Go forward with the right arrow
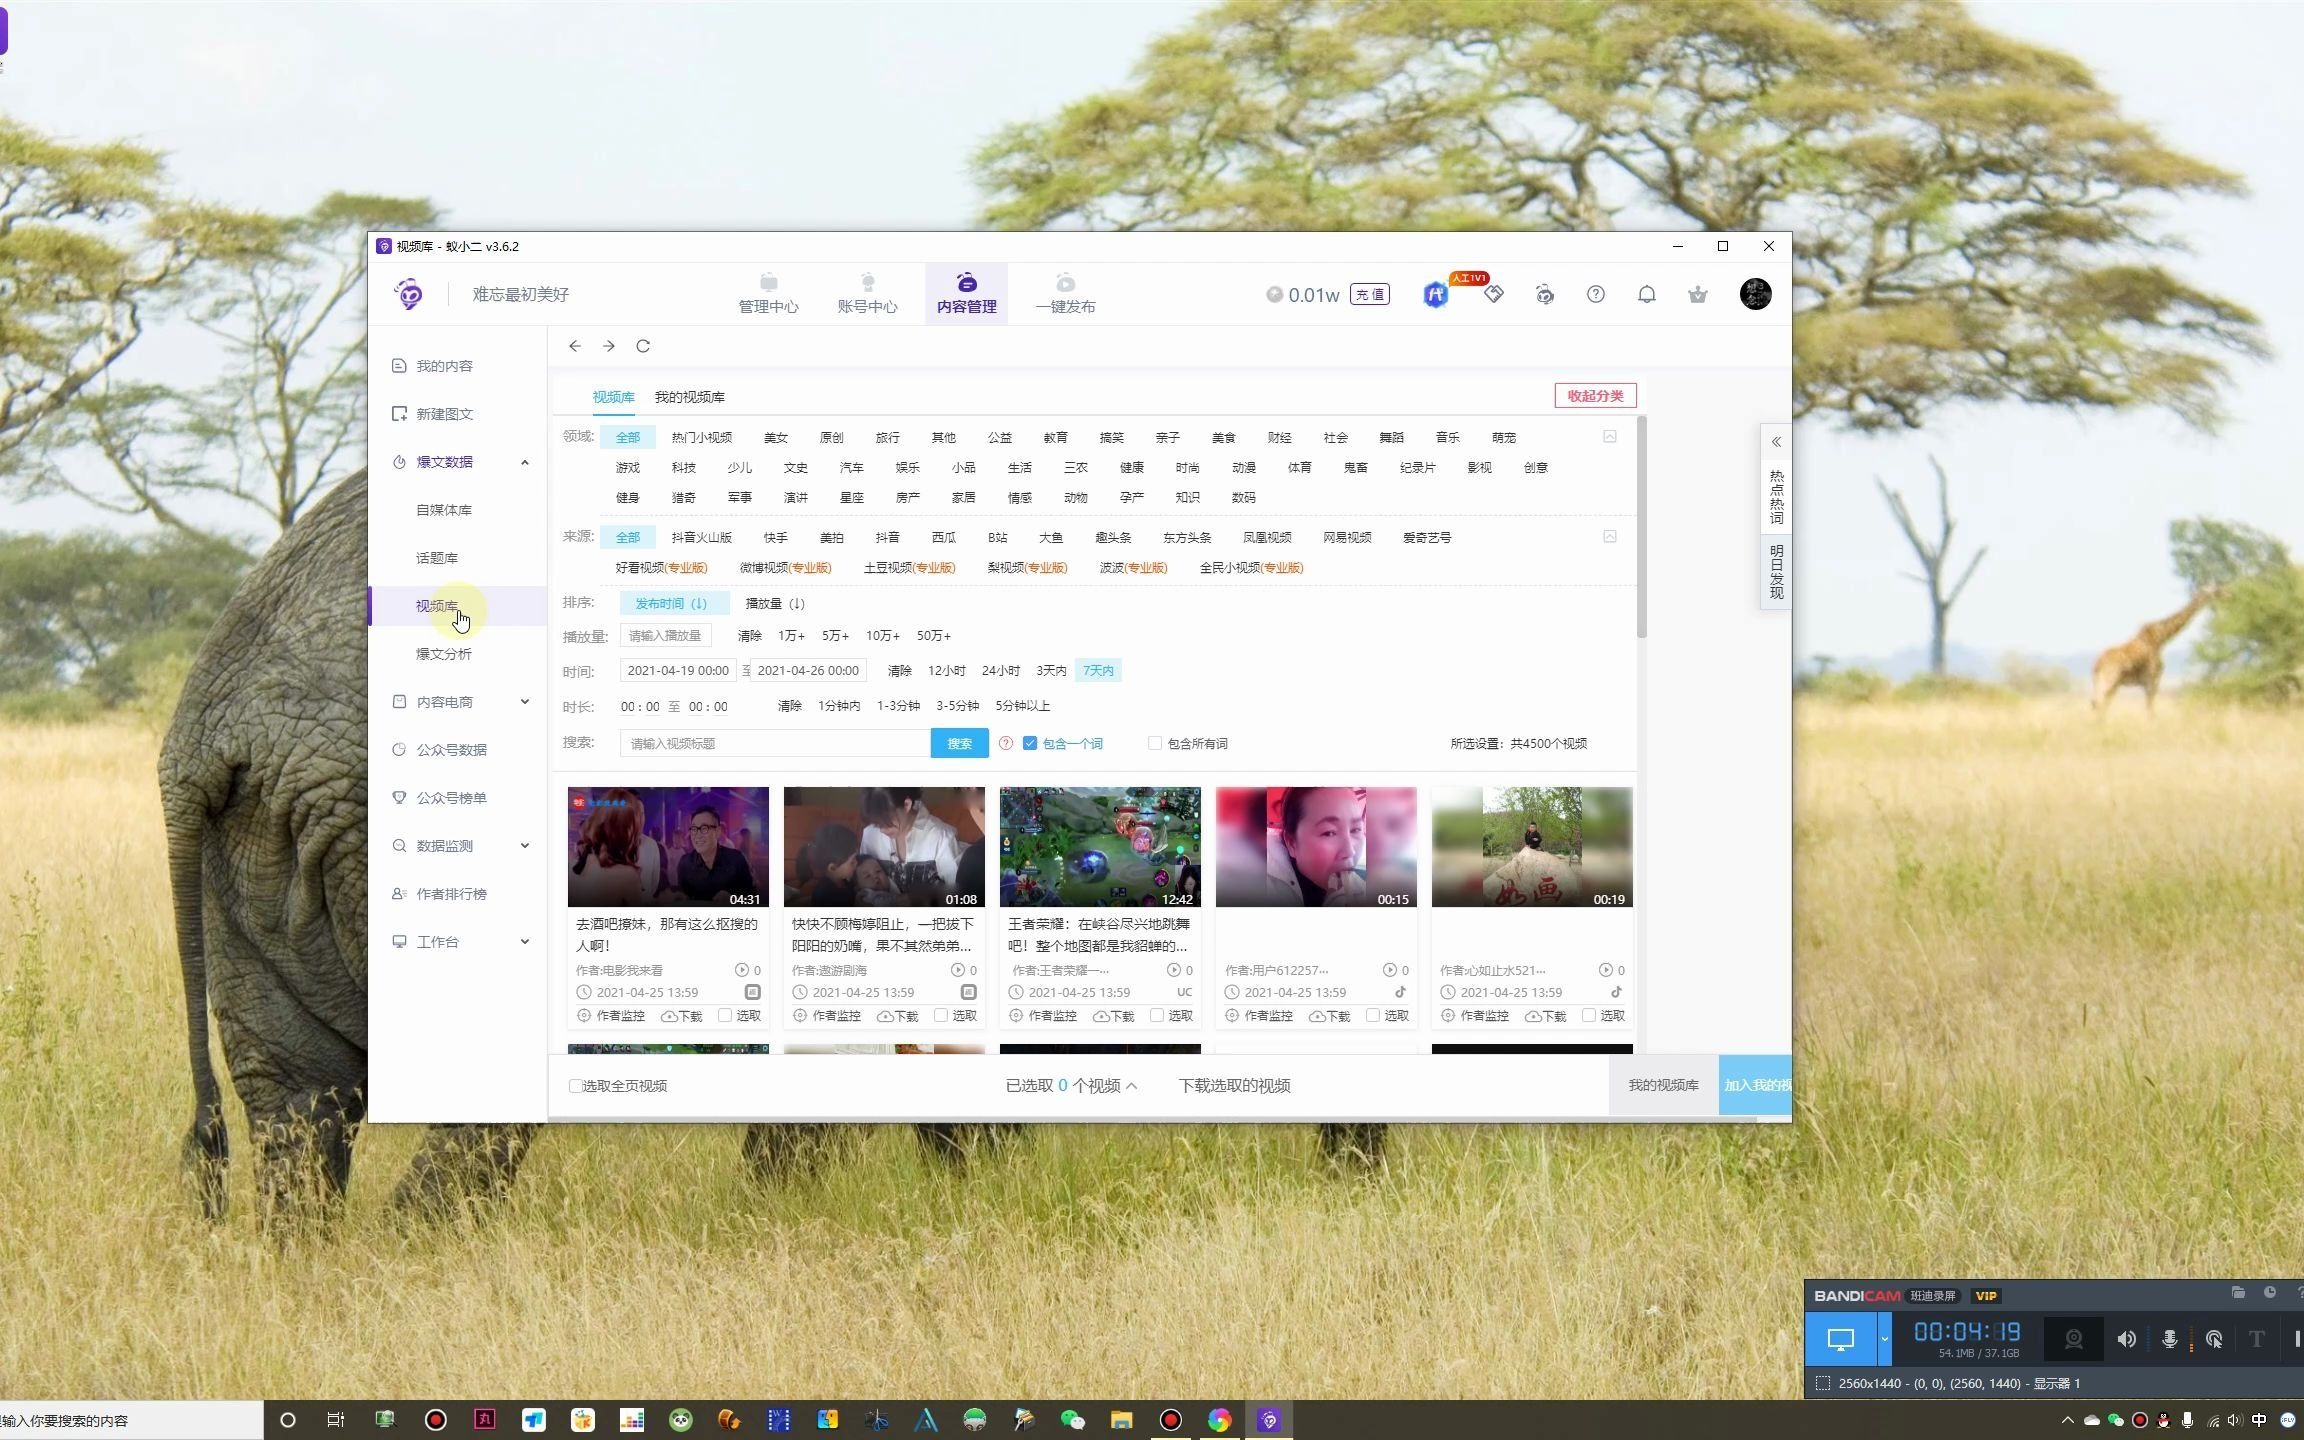This screenshot has height=1440, width=2304. point(608,346)
